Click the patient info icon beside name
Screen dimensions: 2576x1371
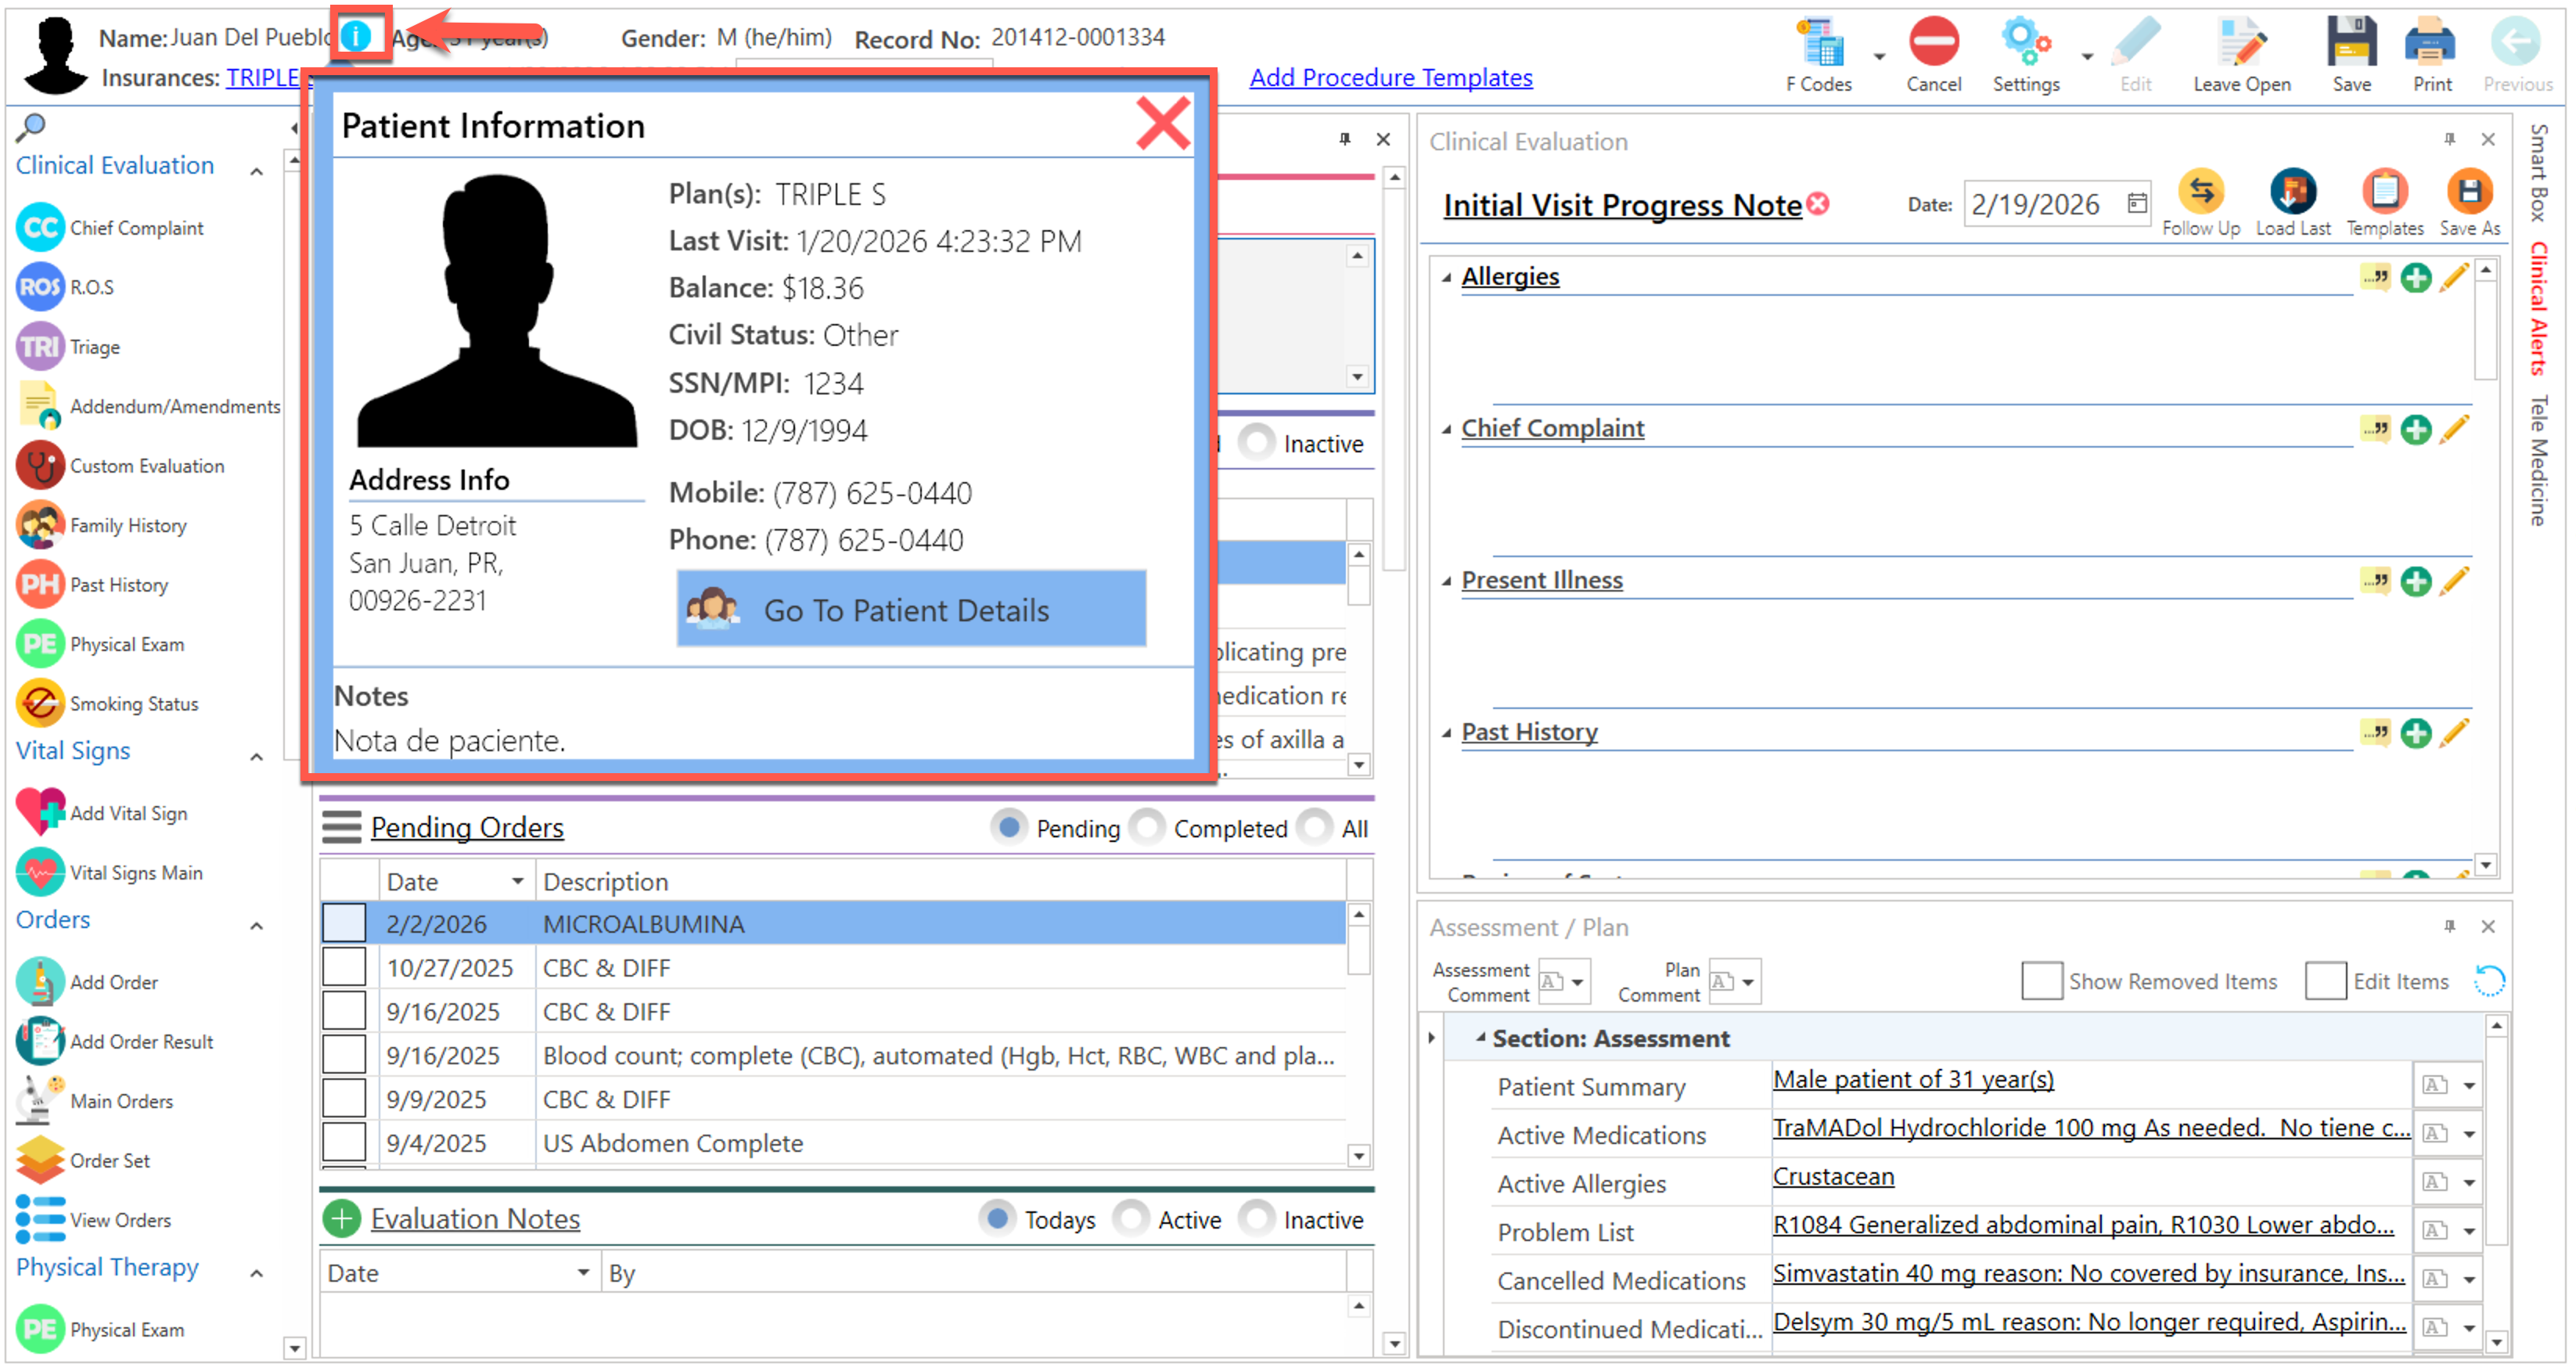point(356,37)
